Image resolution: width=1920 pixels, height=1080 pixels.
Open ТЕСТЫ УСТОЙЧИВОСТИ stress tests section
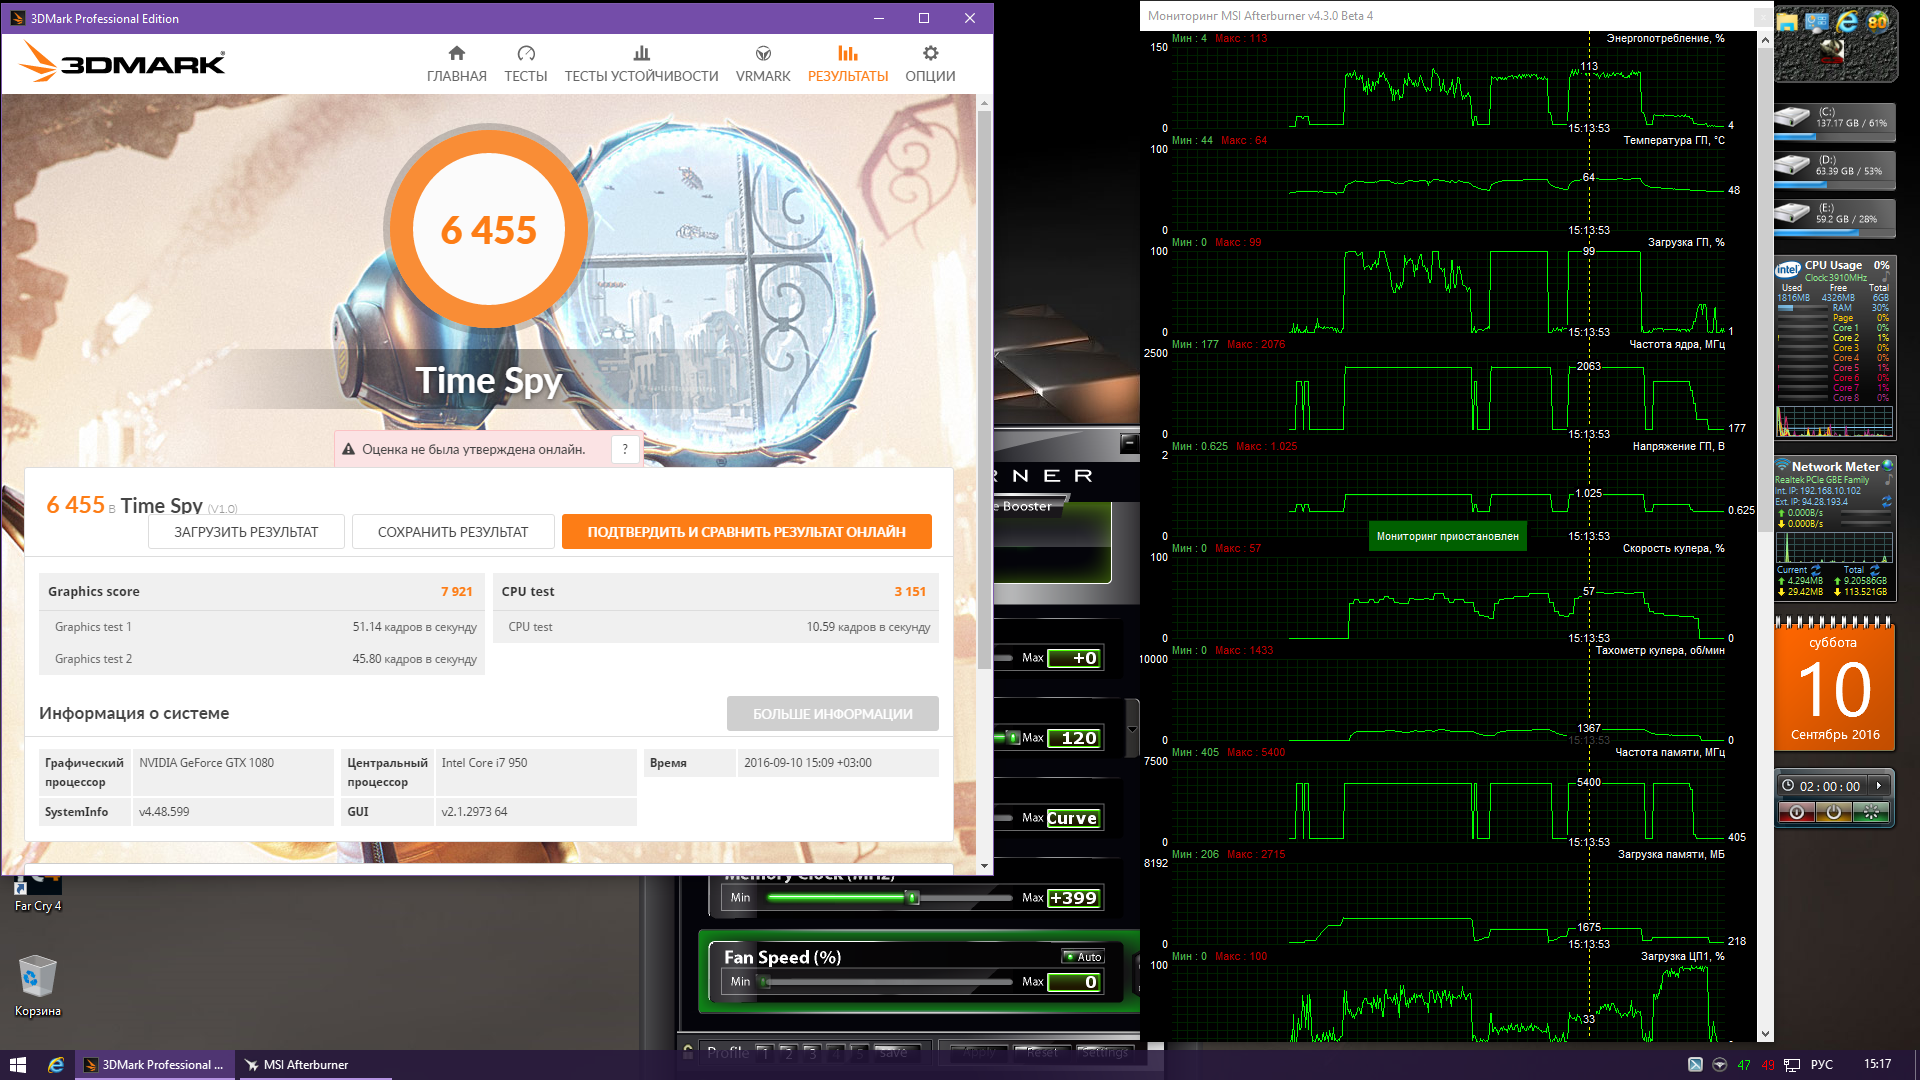pos(641,64)
